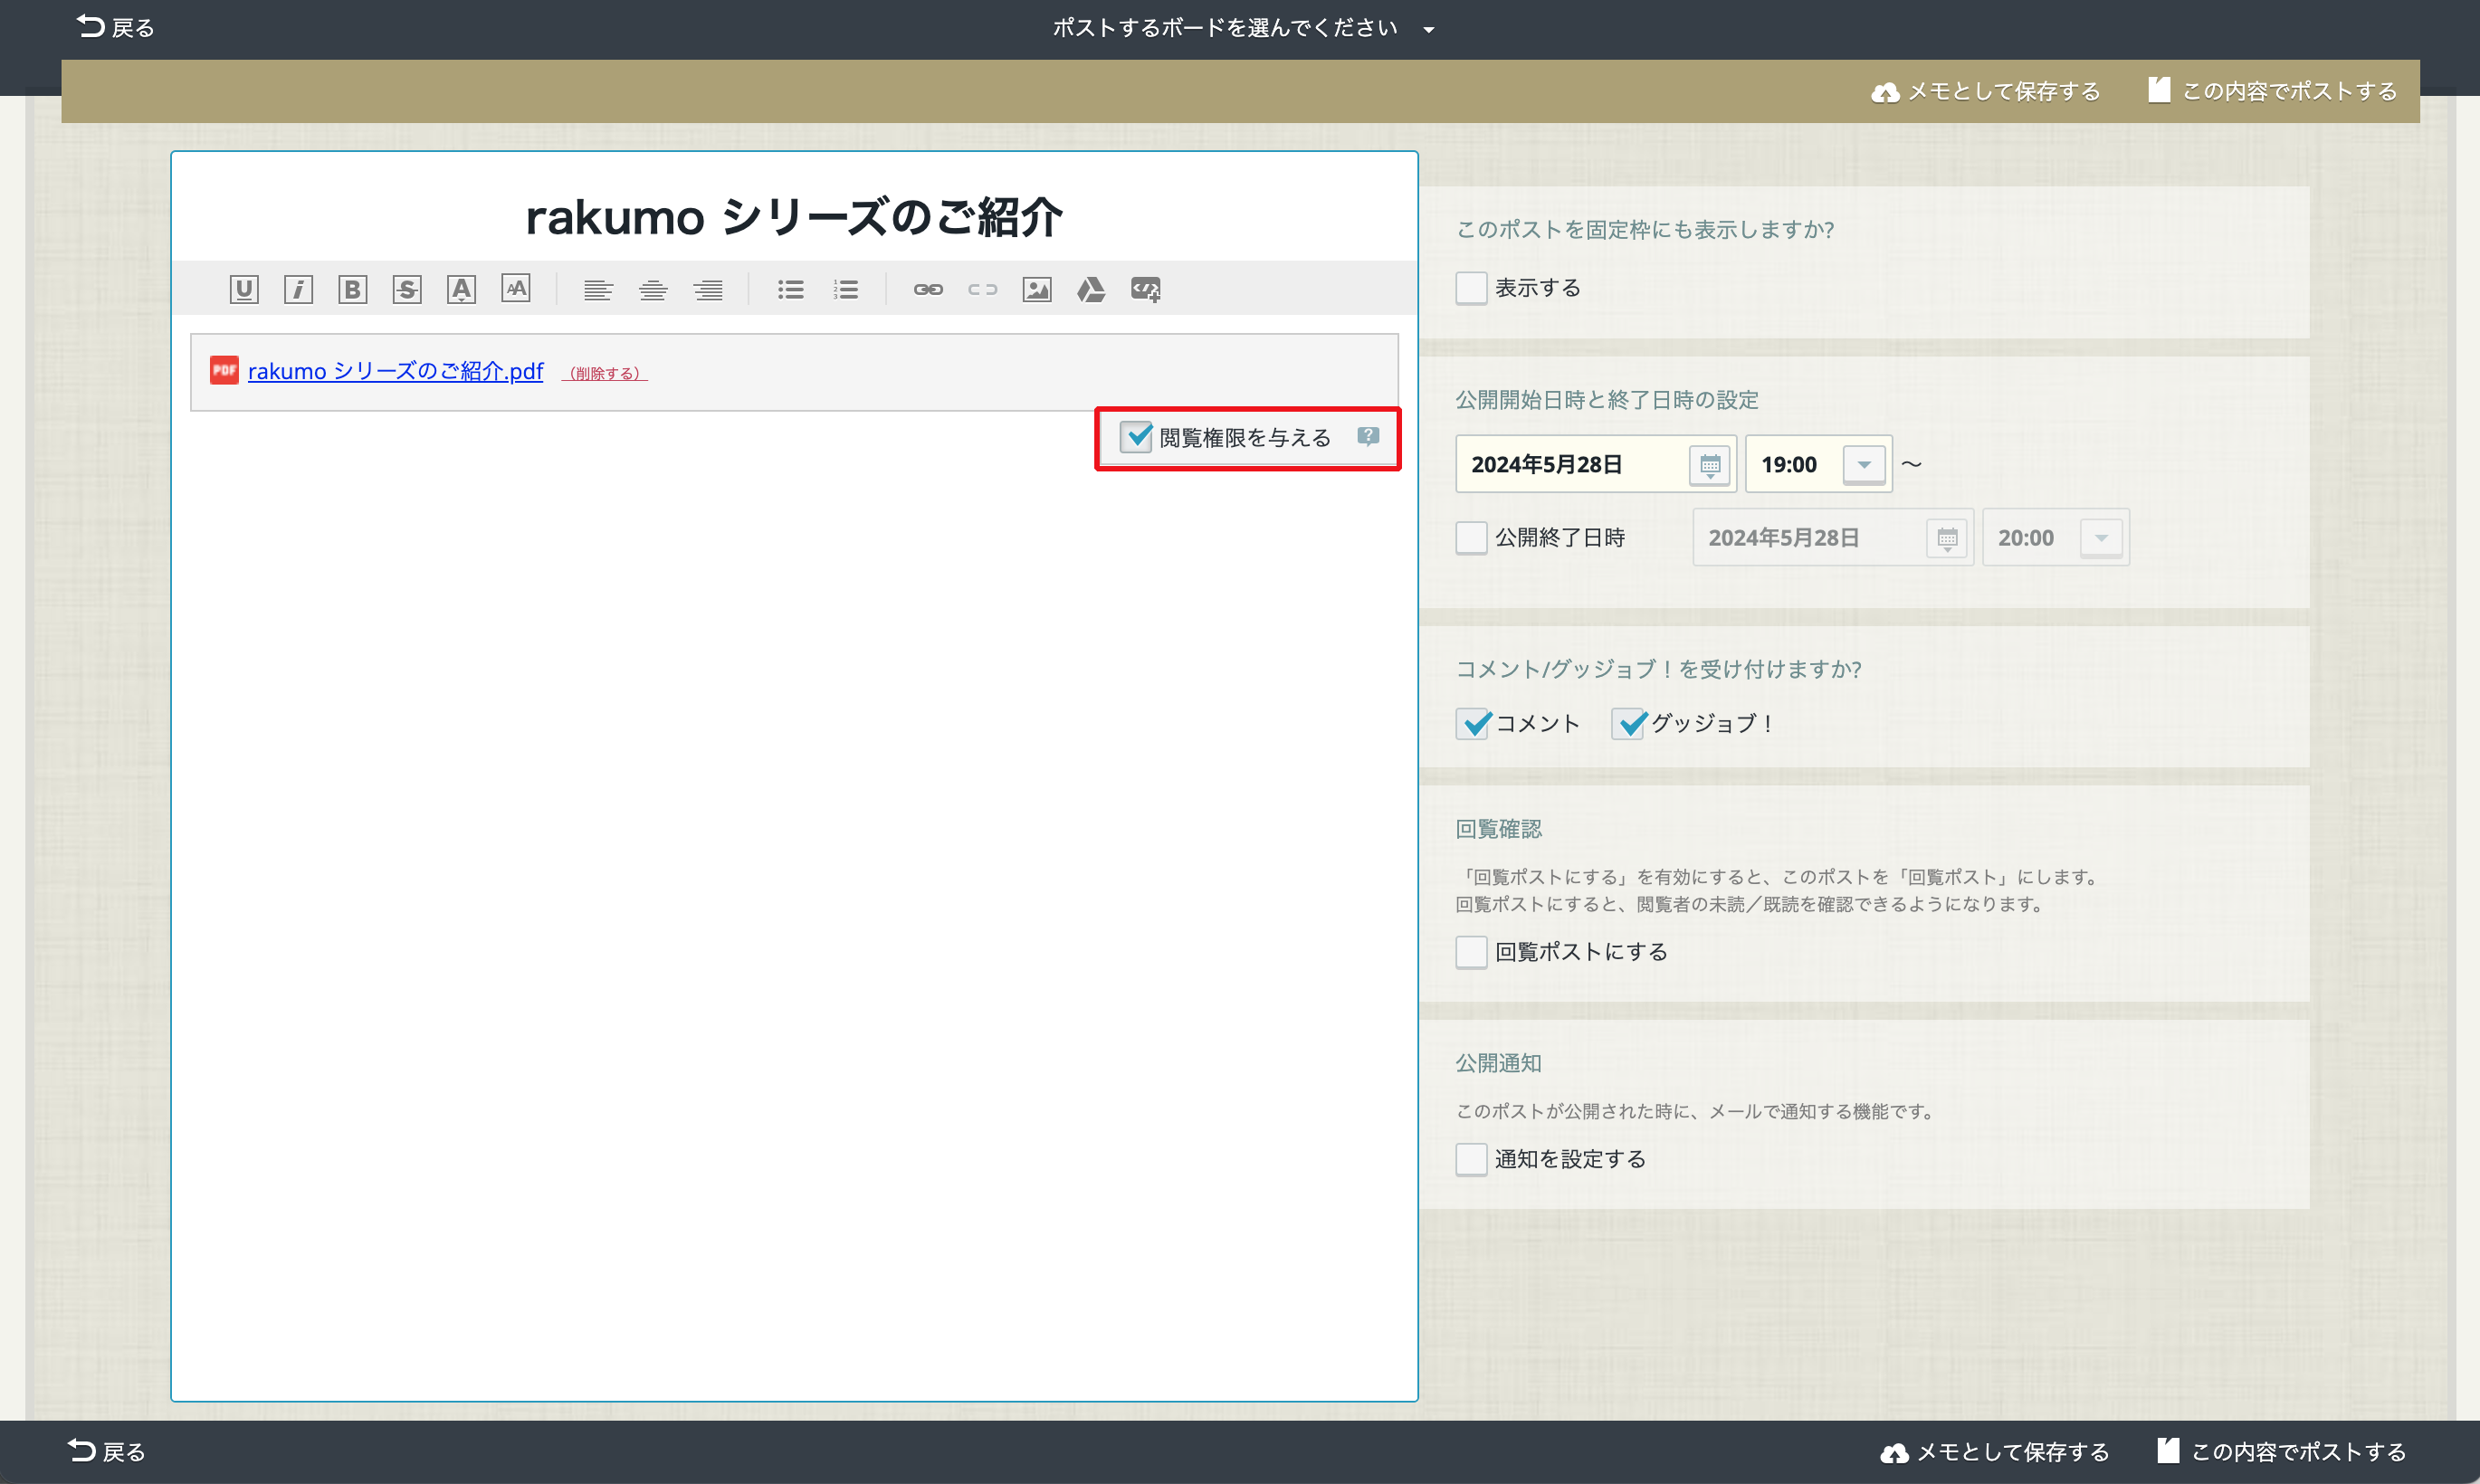Toggle bold formatting in the editor
This screenshot has height=1484, width=2480.
352,290
